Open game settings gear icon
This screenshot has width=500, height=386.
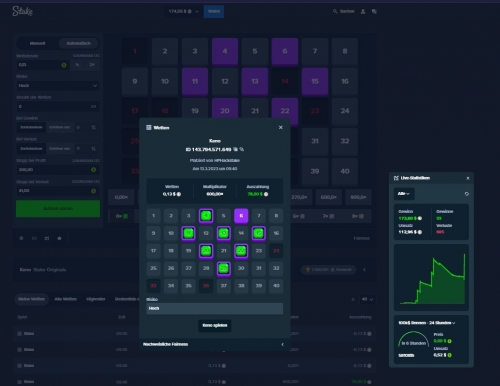coord(21,238)
